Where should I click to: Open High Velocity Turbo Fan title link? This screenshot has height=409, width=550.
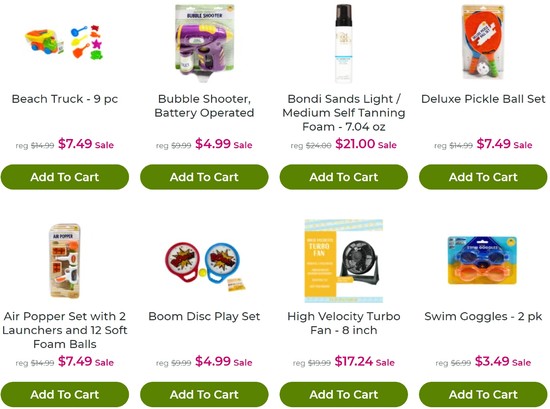344,323
